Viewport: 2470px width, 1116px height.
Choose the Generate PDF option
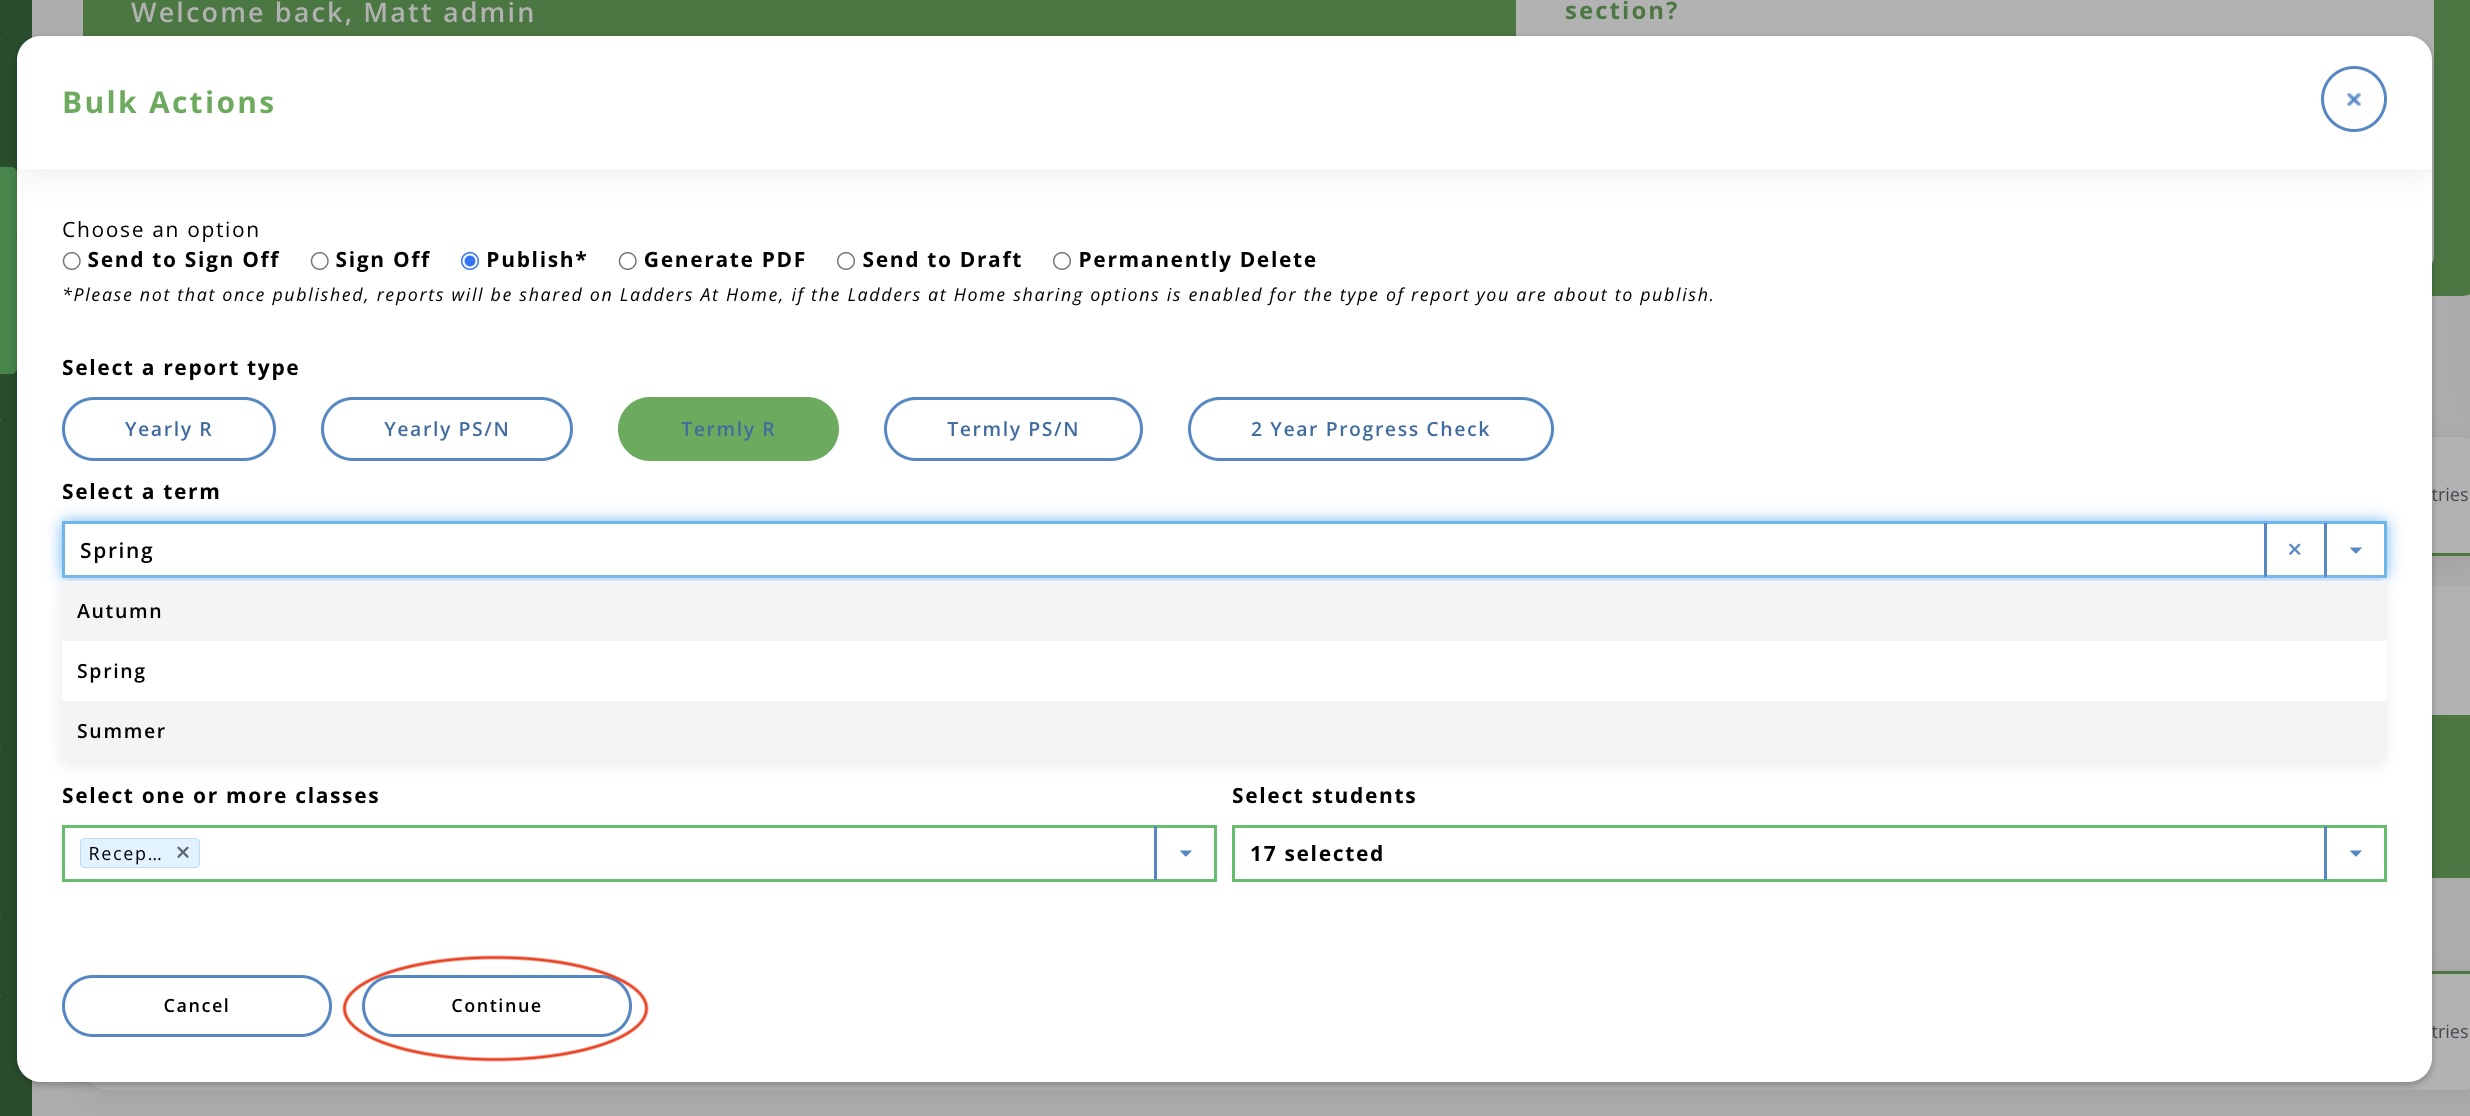pos(628,261)
